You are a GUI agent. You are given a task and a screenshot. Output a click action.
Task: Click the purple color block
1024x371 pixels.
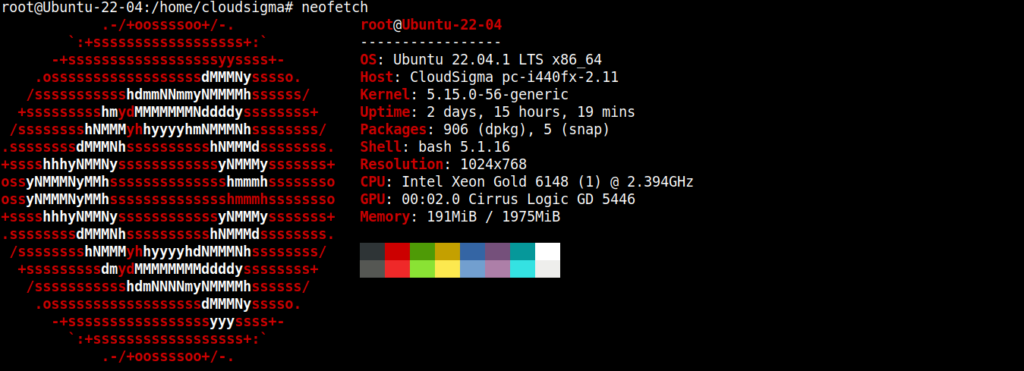click(498, 251)
